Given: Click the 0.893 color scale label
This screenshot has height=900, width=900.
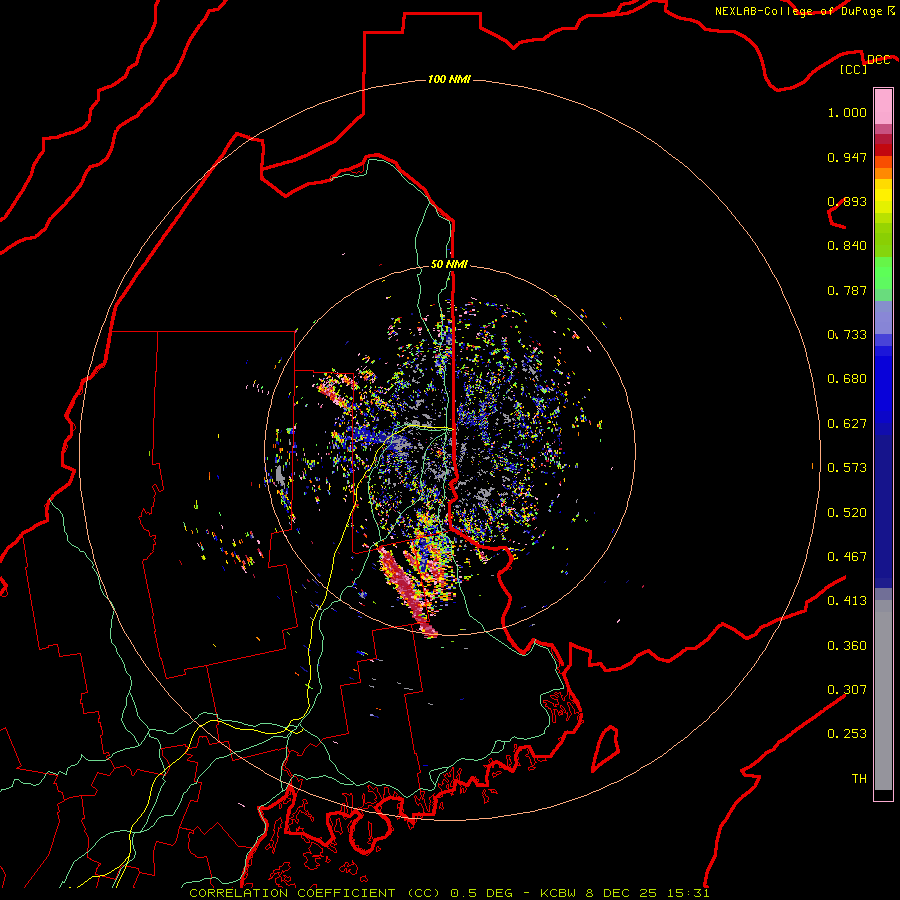Looking at the screenshot, I should [847, 201].
